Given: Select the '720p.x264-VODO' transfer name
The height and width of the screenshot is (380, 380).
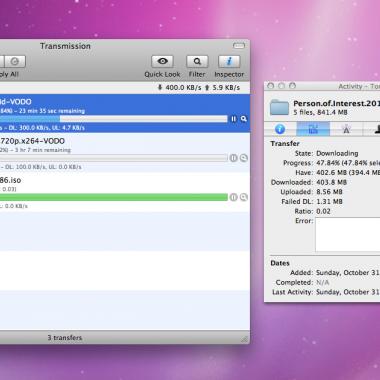Looking at the screenshot, I should (32, 141).
